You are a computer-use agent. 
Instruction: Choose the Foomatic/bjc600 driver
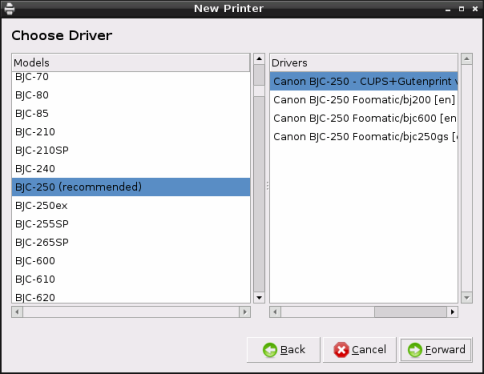pyautogui.click(x=364, y=118)
